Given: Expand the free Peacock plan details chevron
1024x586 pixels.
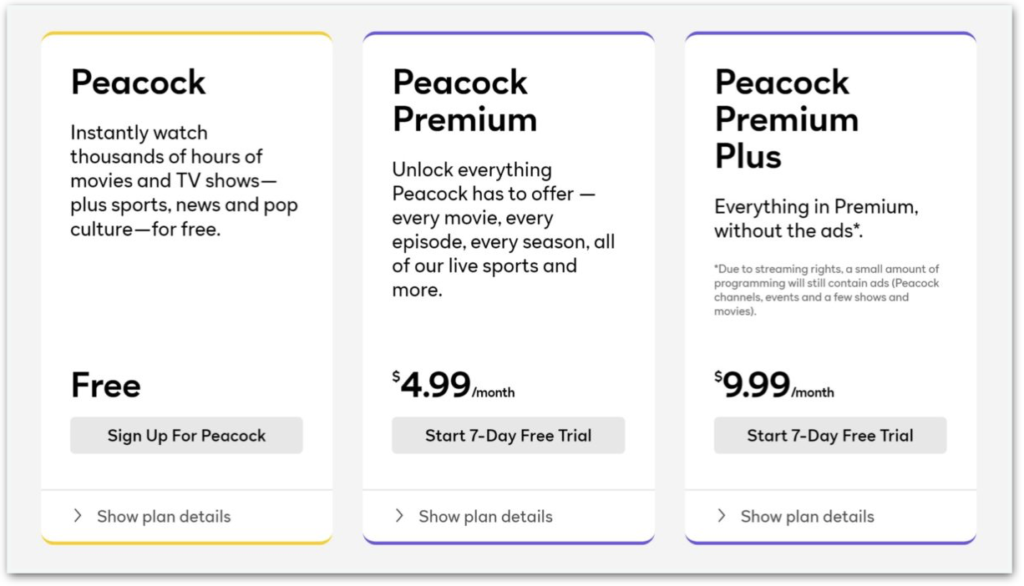Looking at the screenshot, I should coord(78,515).
